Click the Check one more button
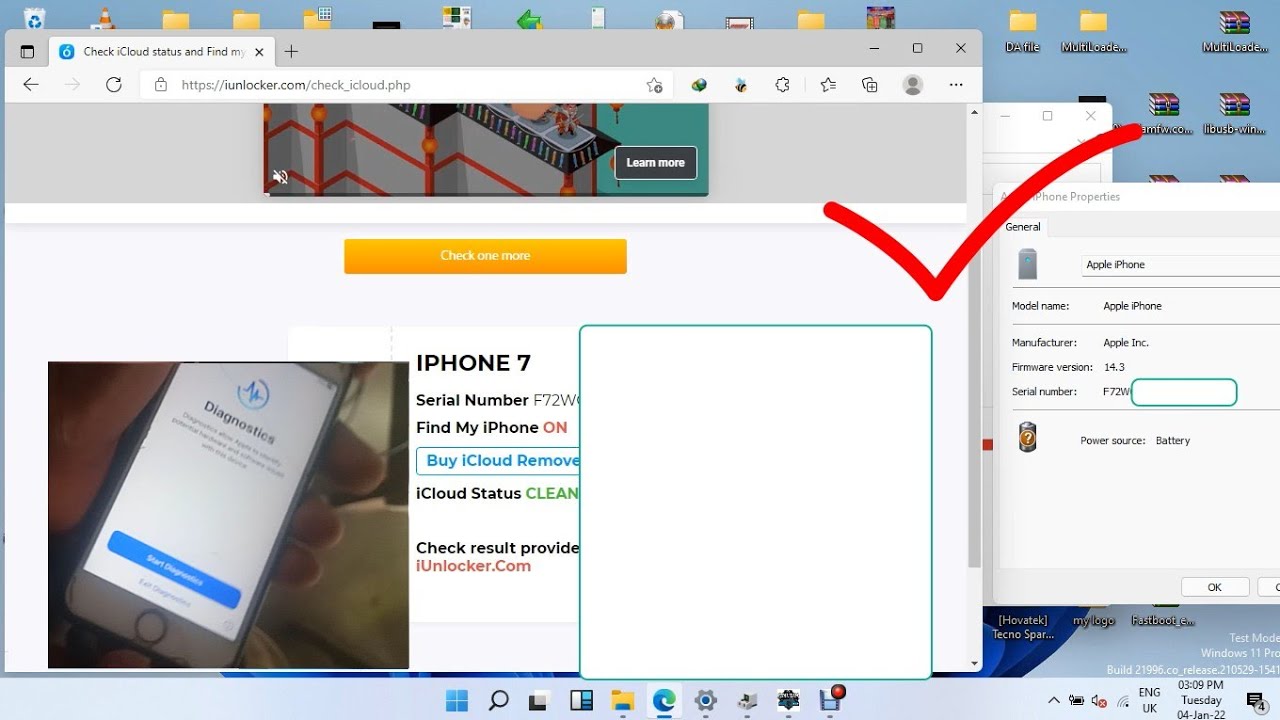Screen dimensions: 1280x720 (485, 256)
